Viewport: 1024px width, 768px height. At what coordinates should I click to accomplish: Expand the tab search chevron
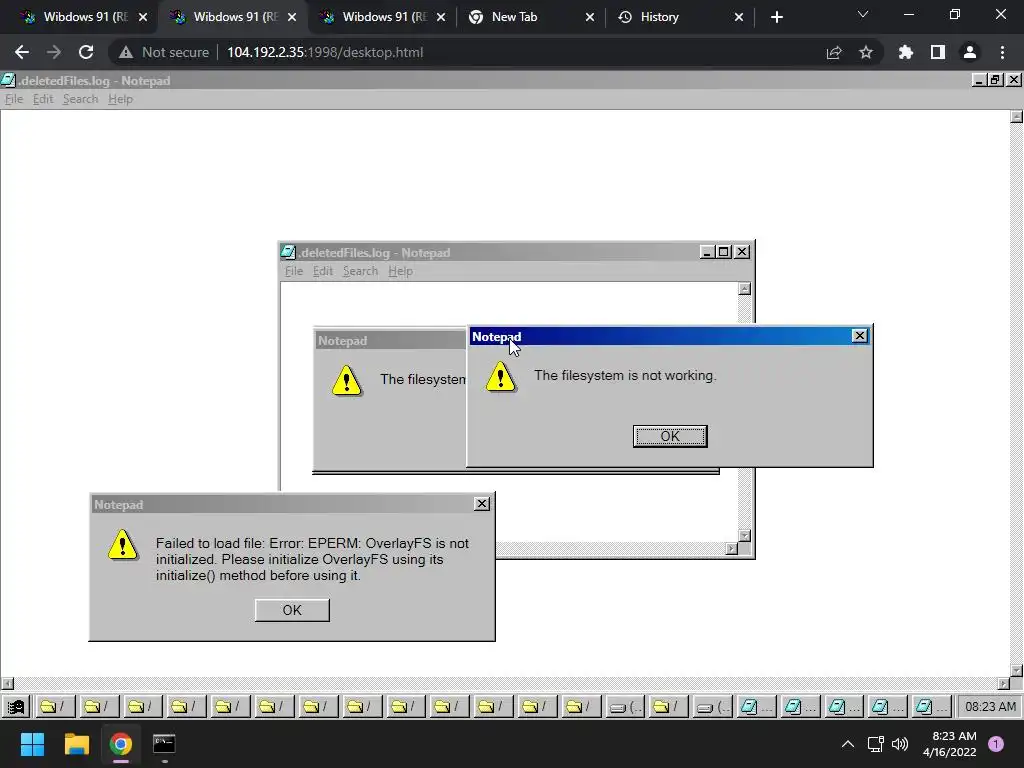click(863, 14)
